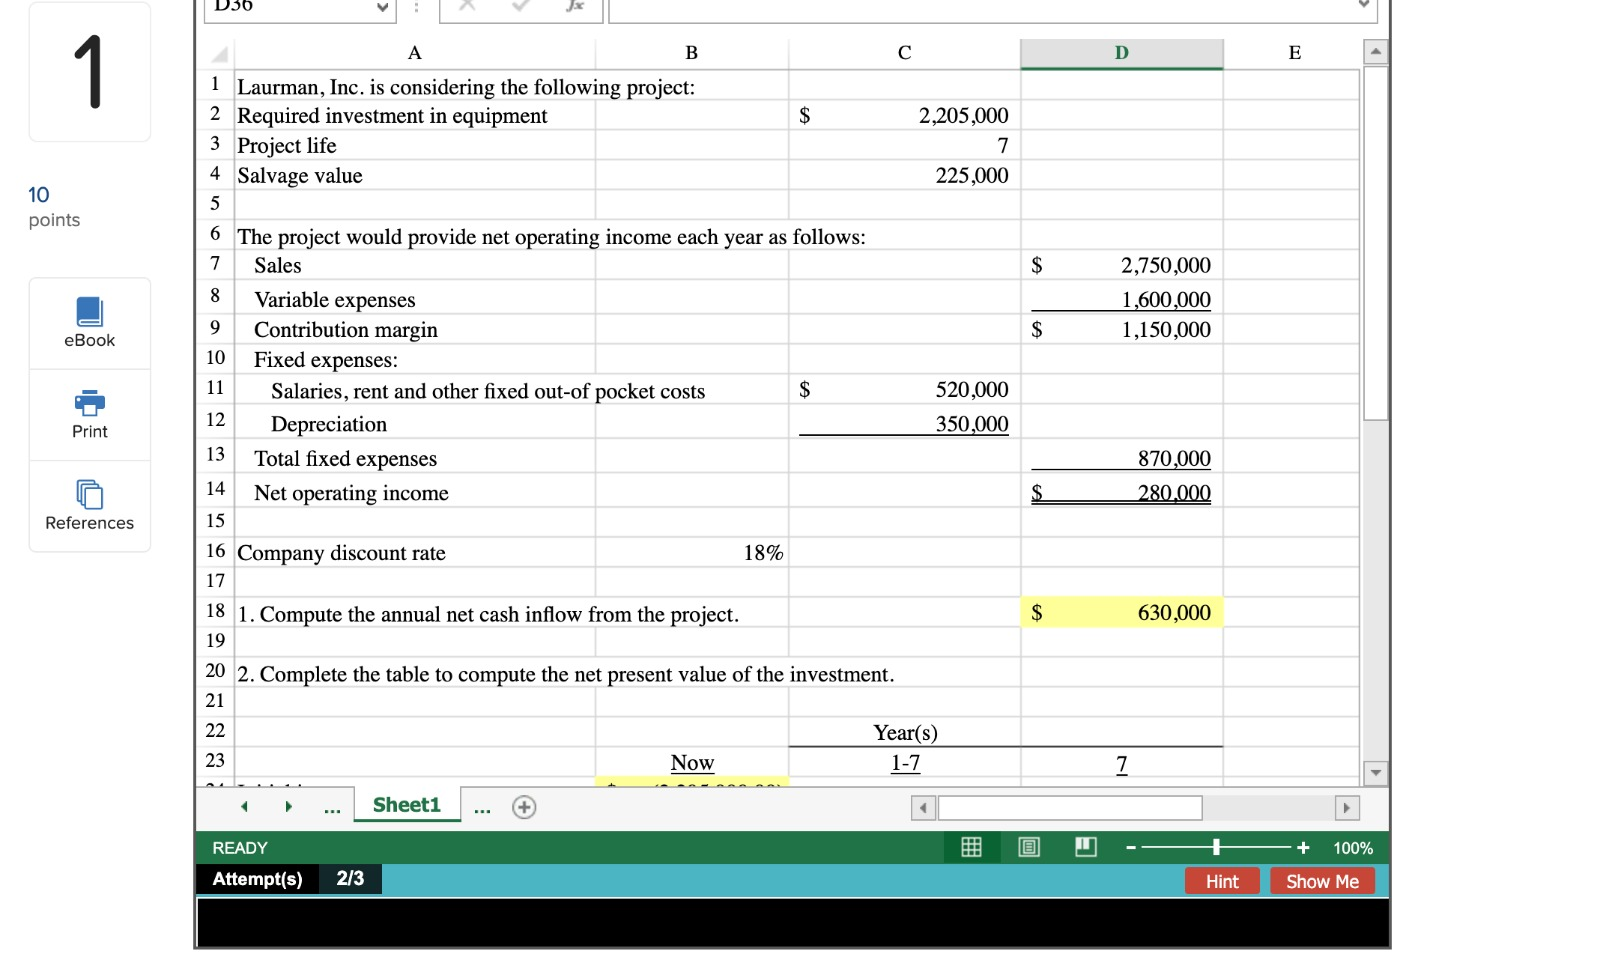The height and width of the screenshot is (972, 1600).
Task: Click the Show Me button
Action: tap(1322, 881)
